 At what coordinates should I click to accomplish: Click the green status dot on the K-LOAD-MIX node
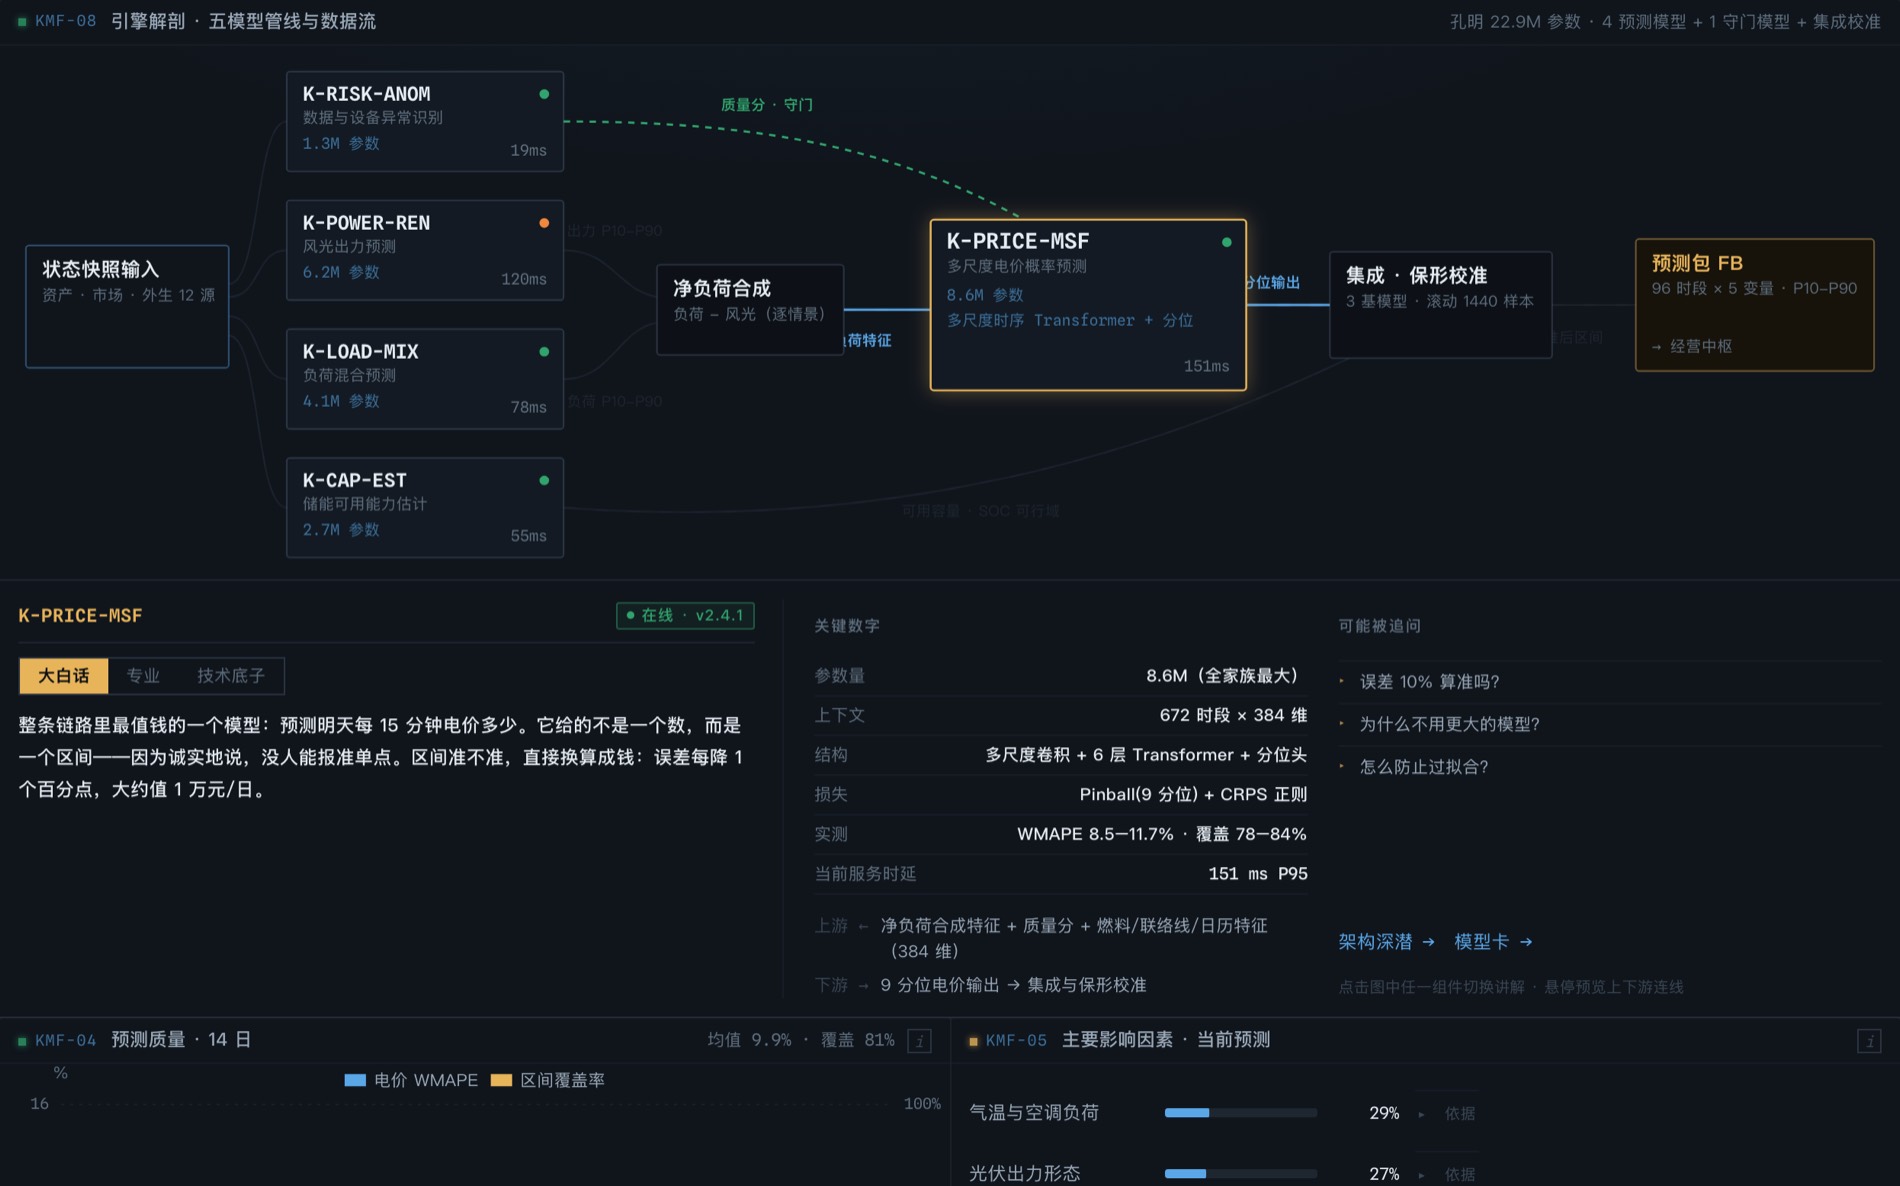pyautogui.click(x=544, y=352)
